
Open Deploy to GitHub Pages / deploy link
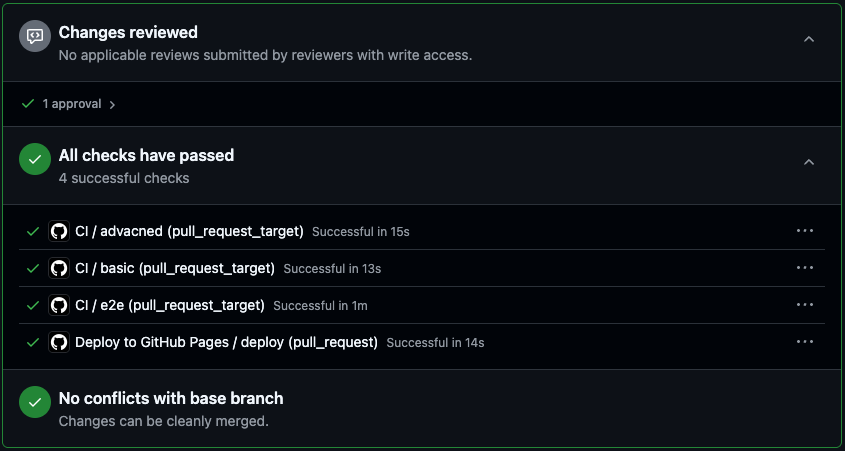[x=226, y=342]
